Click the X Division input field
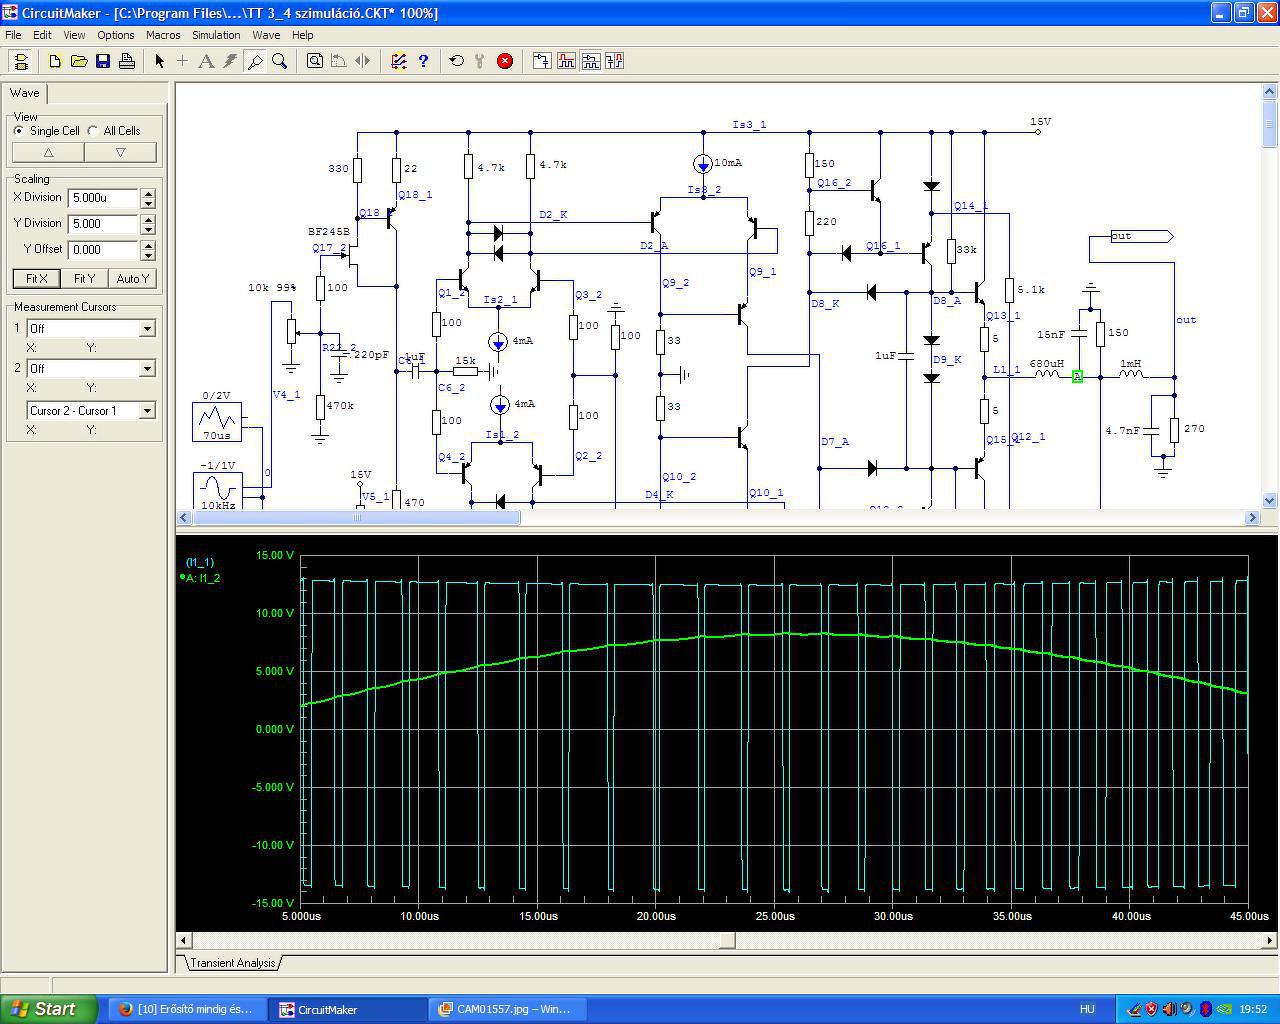1280x1024 pixels. tap(103, 198)
